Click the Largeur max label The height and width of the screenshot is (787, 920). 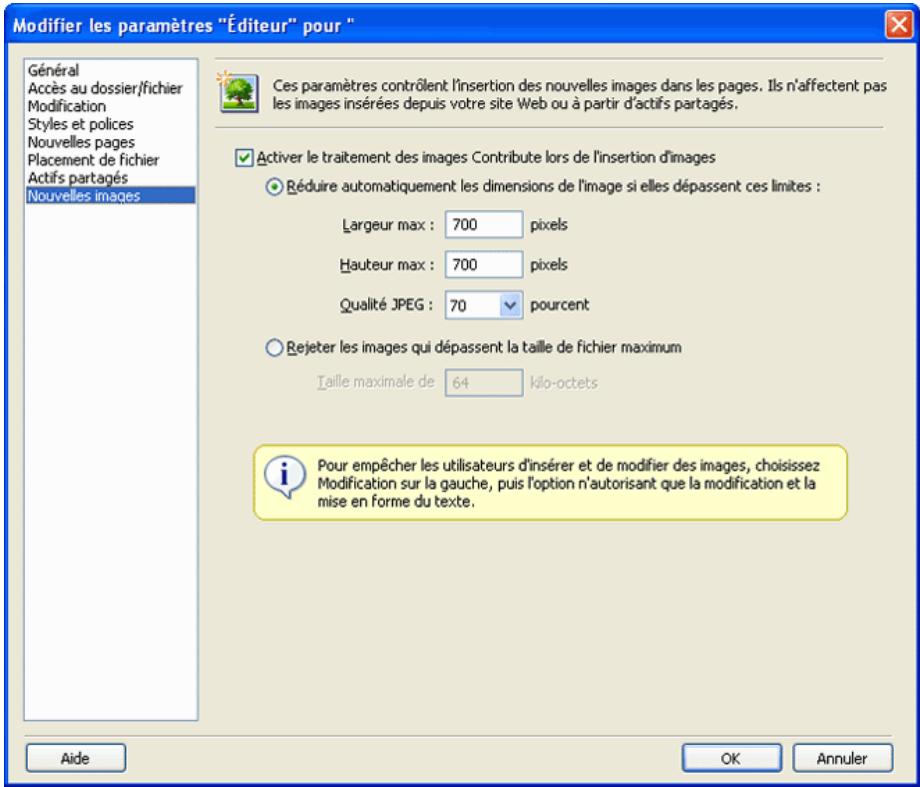point(388,225)
